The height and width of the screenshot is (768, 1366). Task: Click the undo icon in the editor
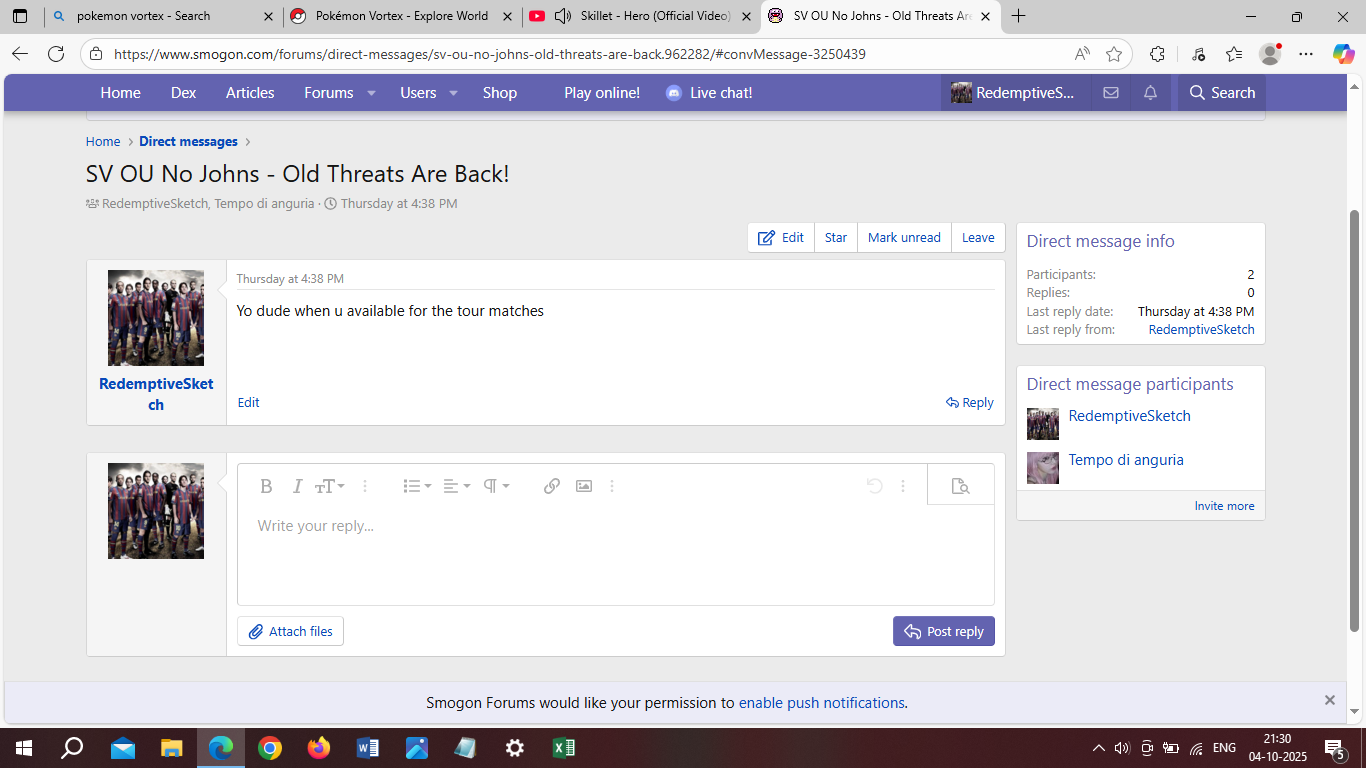[x=874, y=486]
